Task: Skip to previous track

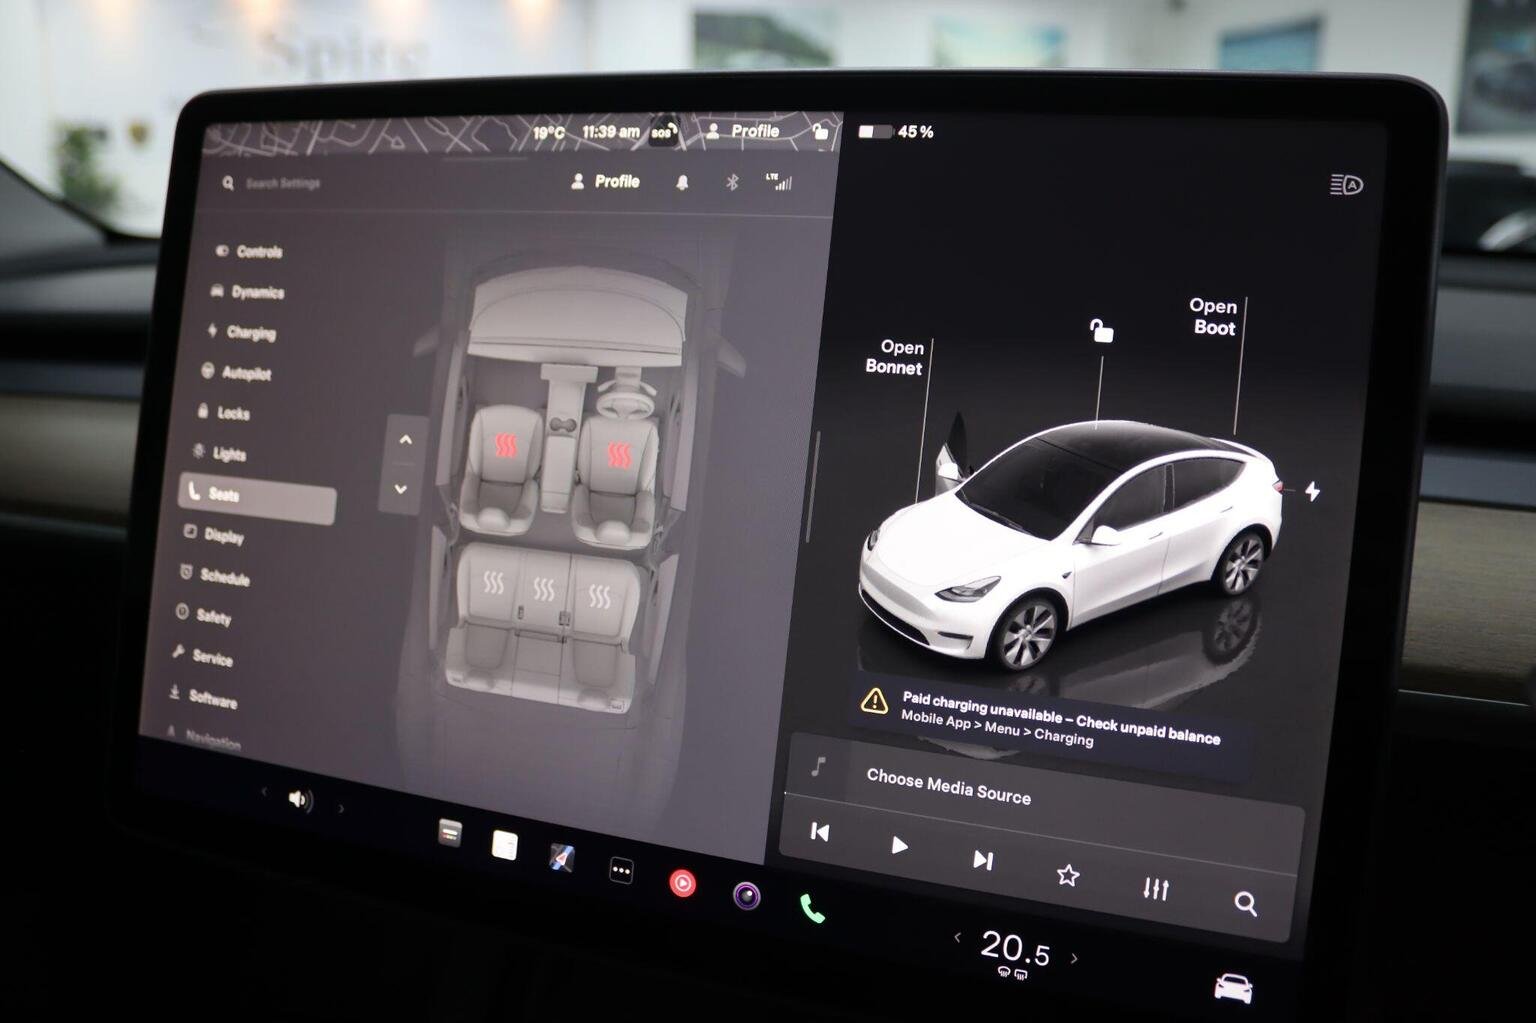Action: pos(819,832)
